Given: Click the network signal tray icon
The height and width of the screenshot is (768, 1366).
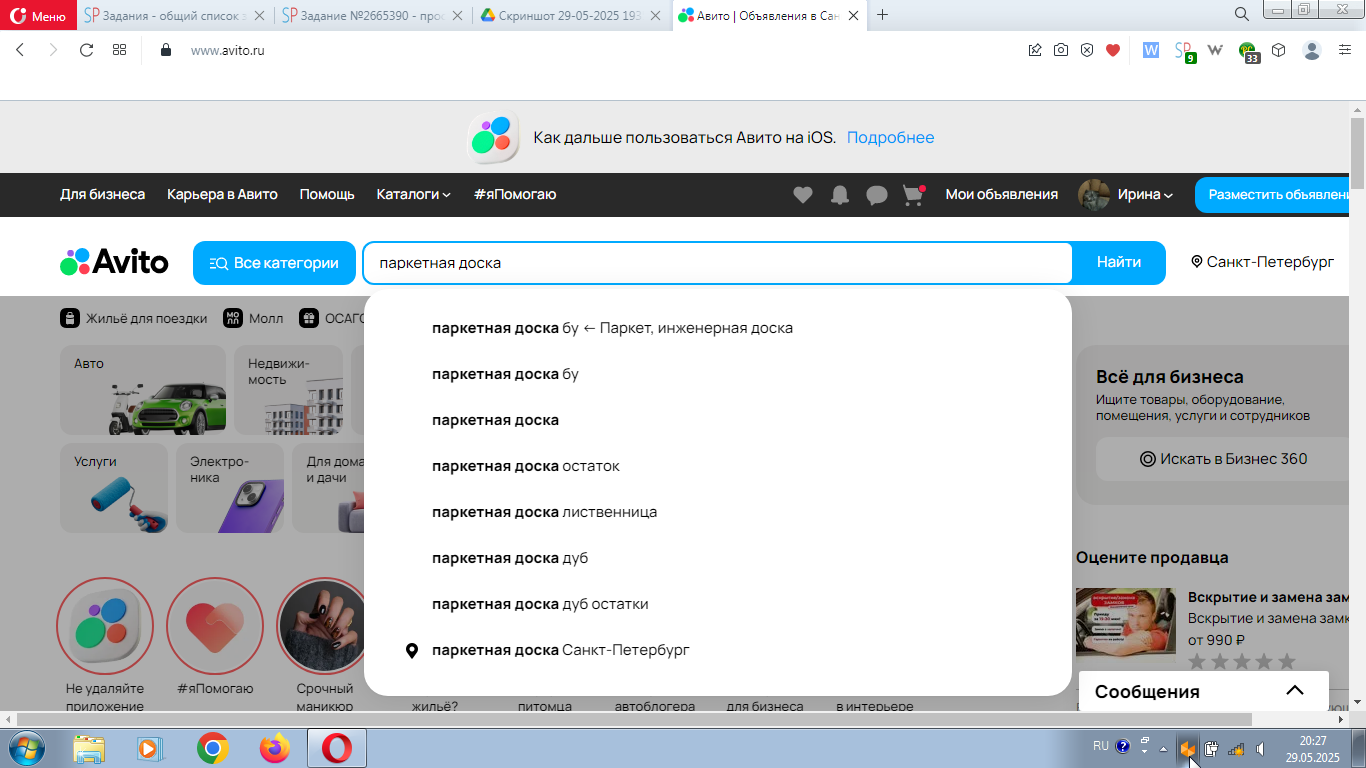Looking at the screenshot, I should point(1236,748).
